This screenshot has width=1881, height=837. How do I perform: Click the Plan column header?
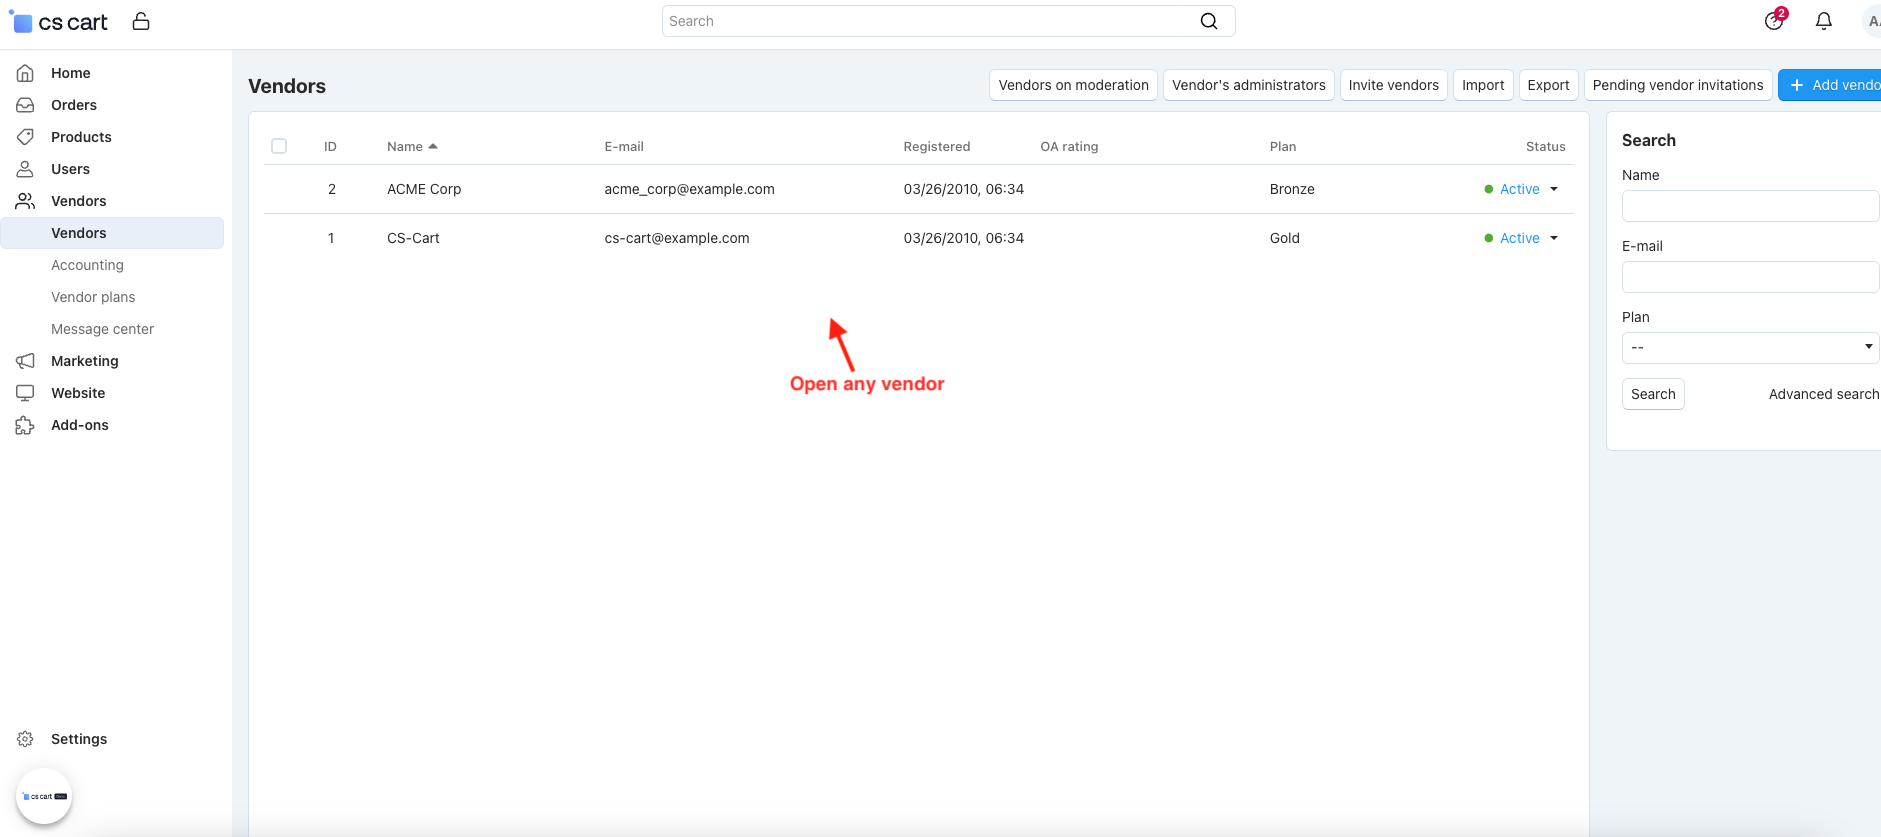1283,146
